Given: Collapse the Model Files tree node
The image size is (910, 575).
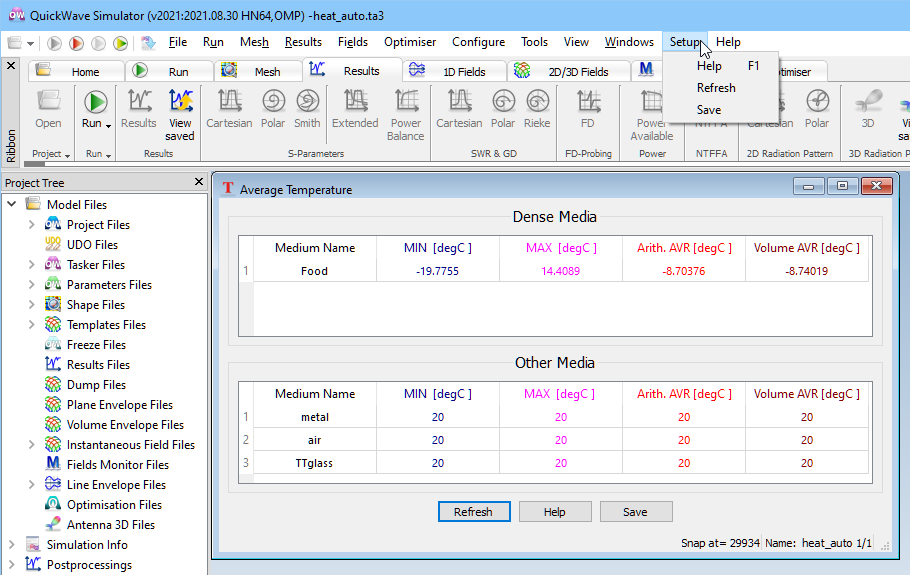Looking at the screenshot, I should pyautogui.click(x=12, y=204).
